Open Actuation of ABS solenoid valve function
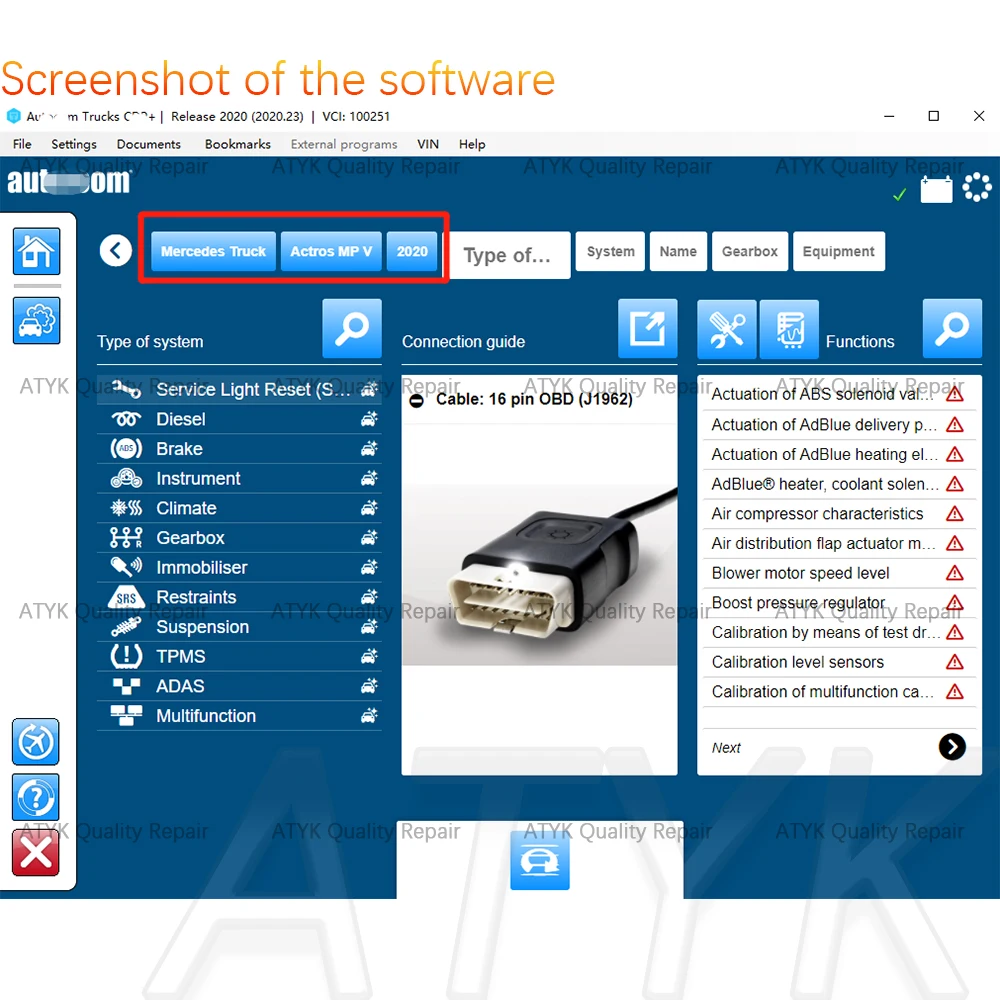The width and height of the screenshot is (1000, 1000). 839,394
